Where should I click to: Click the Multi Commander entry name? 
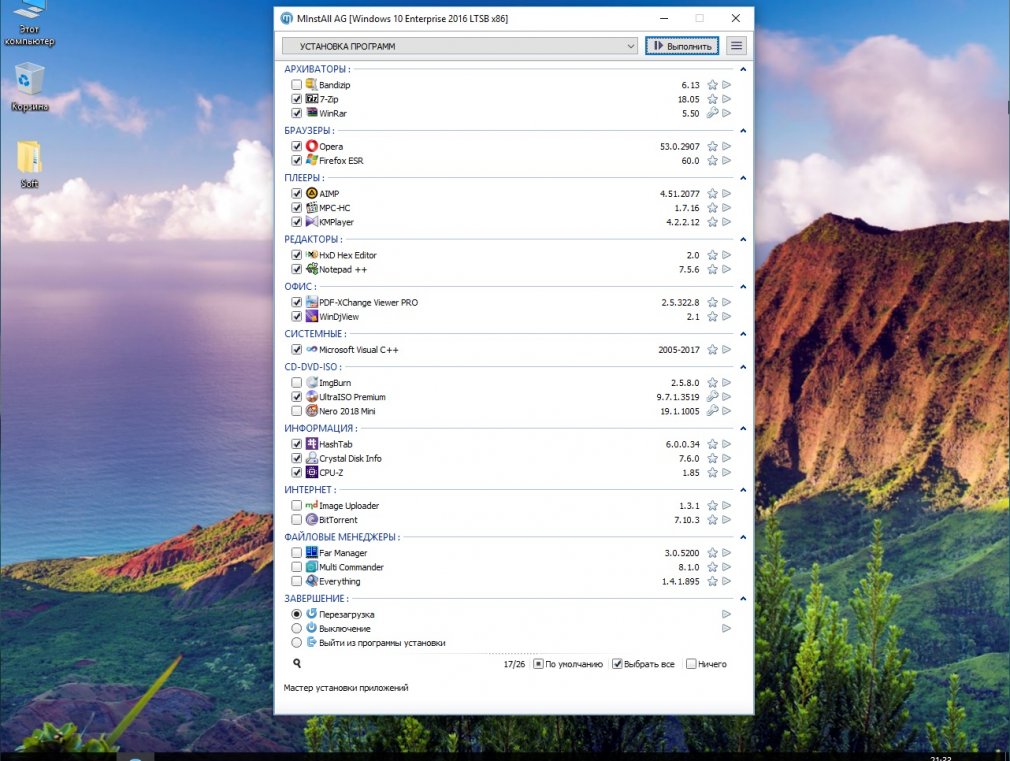click(351, 567)
